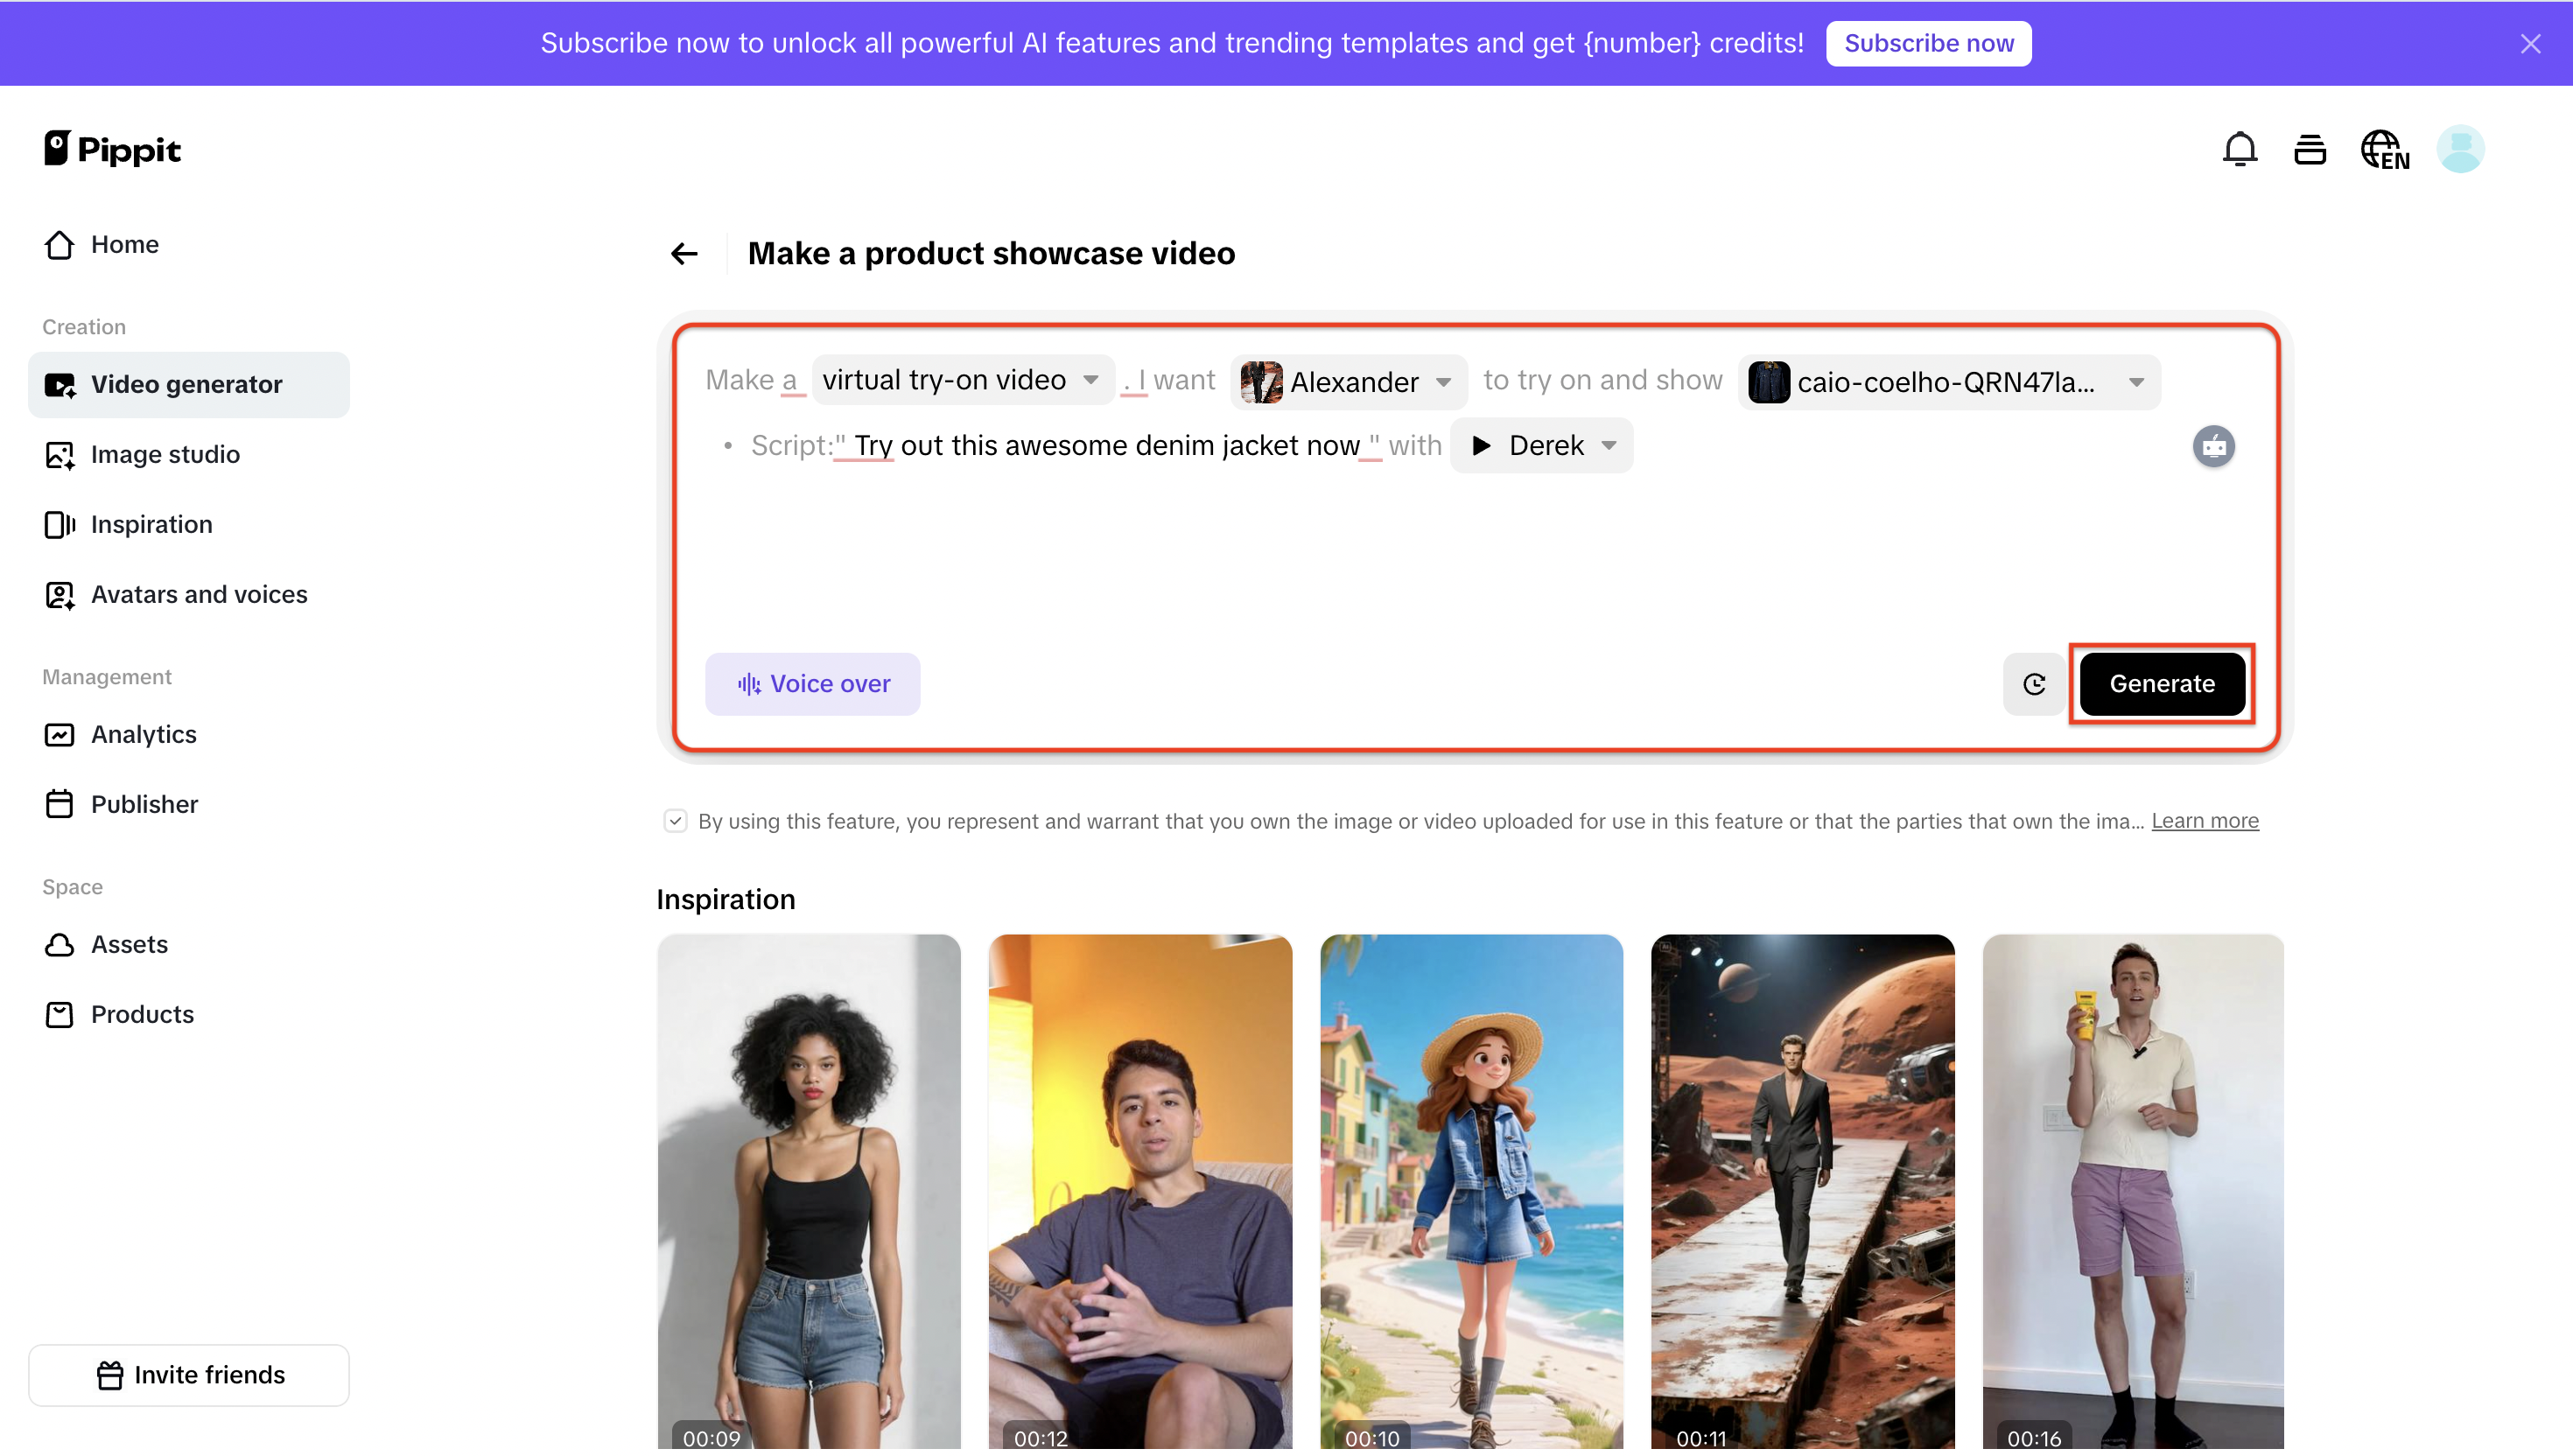The width and height of the screenshot is (2573, 1456).
Task: Open the notifications bell
Action: tap(2240, 148)
